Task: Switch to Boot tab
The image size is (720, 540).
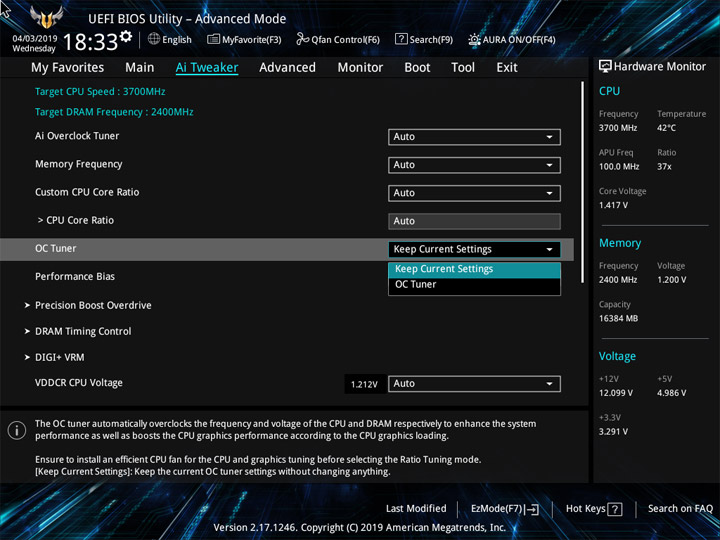Action: 417,68
